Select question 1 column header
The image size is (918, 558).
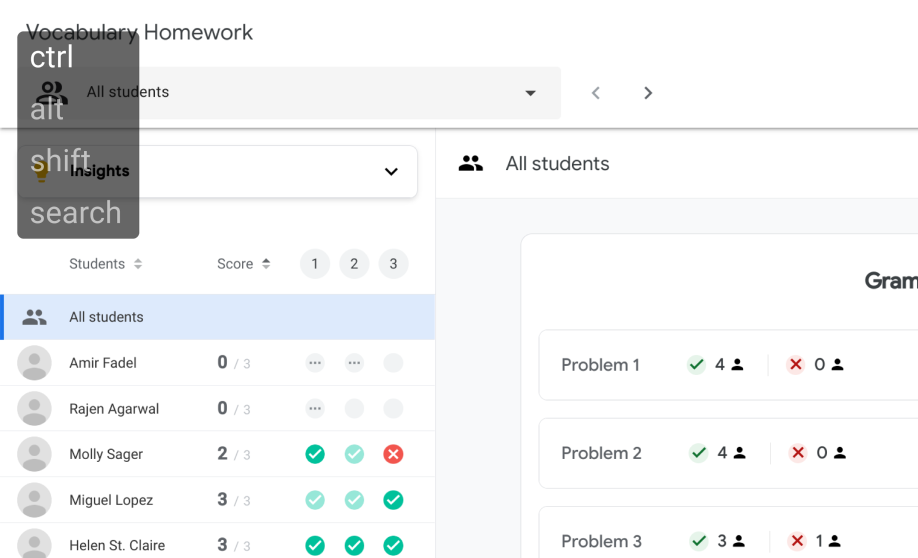pyautogui.click(x=315, y=263)
